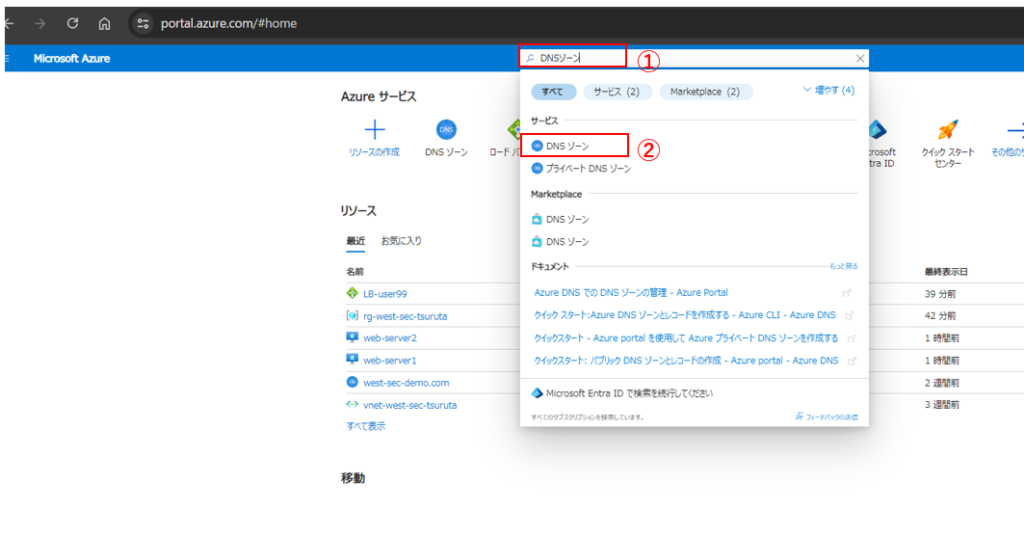Click 2 週間前 last viewed value
This screenshot has height=538, width=1024.
pyautogui.click(x=942, y=383)
